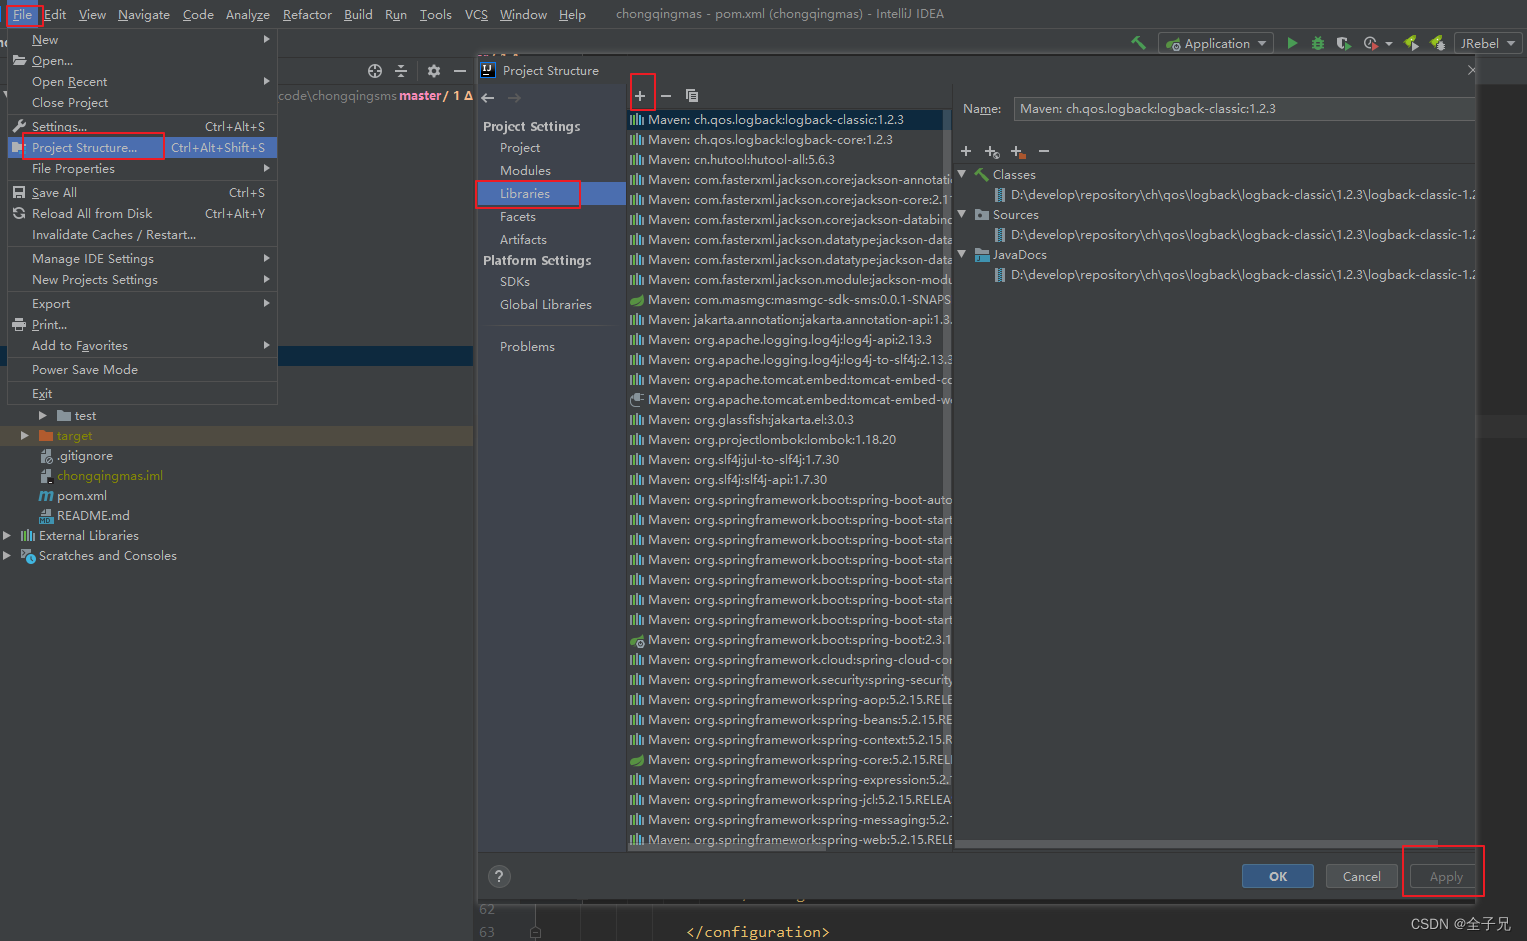Collapse the JavaDocs node

(x=962, y=254)
